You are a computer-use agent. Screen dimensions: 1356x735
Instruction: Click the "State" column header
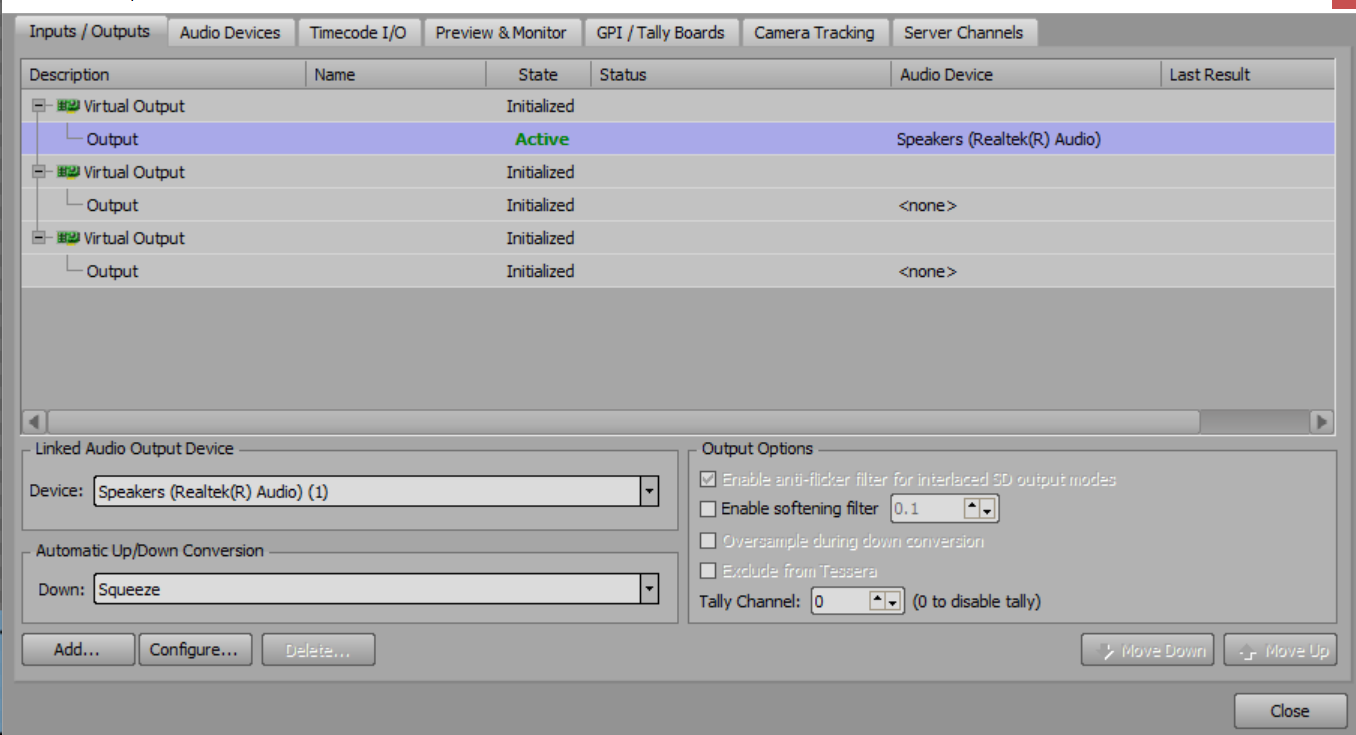538,74
